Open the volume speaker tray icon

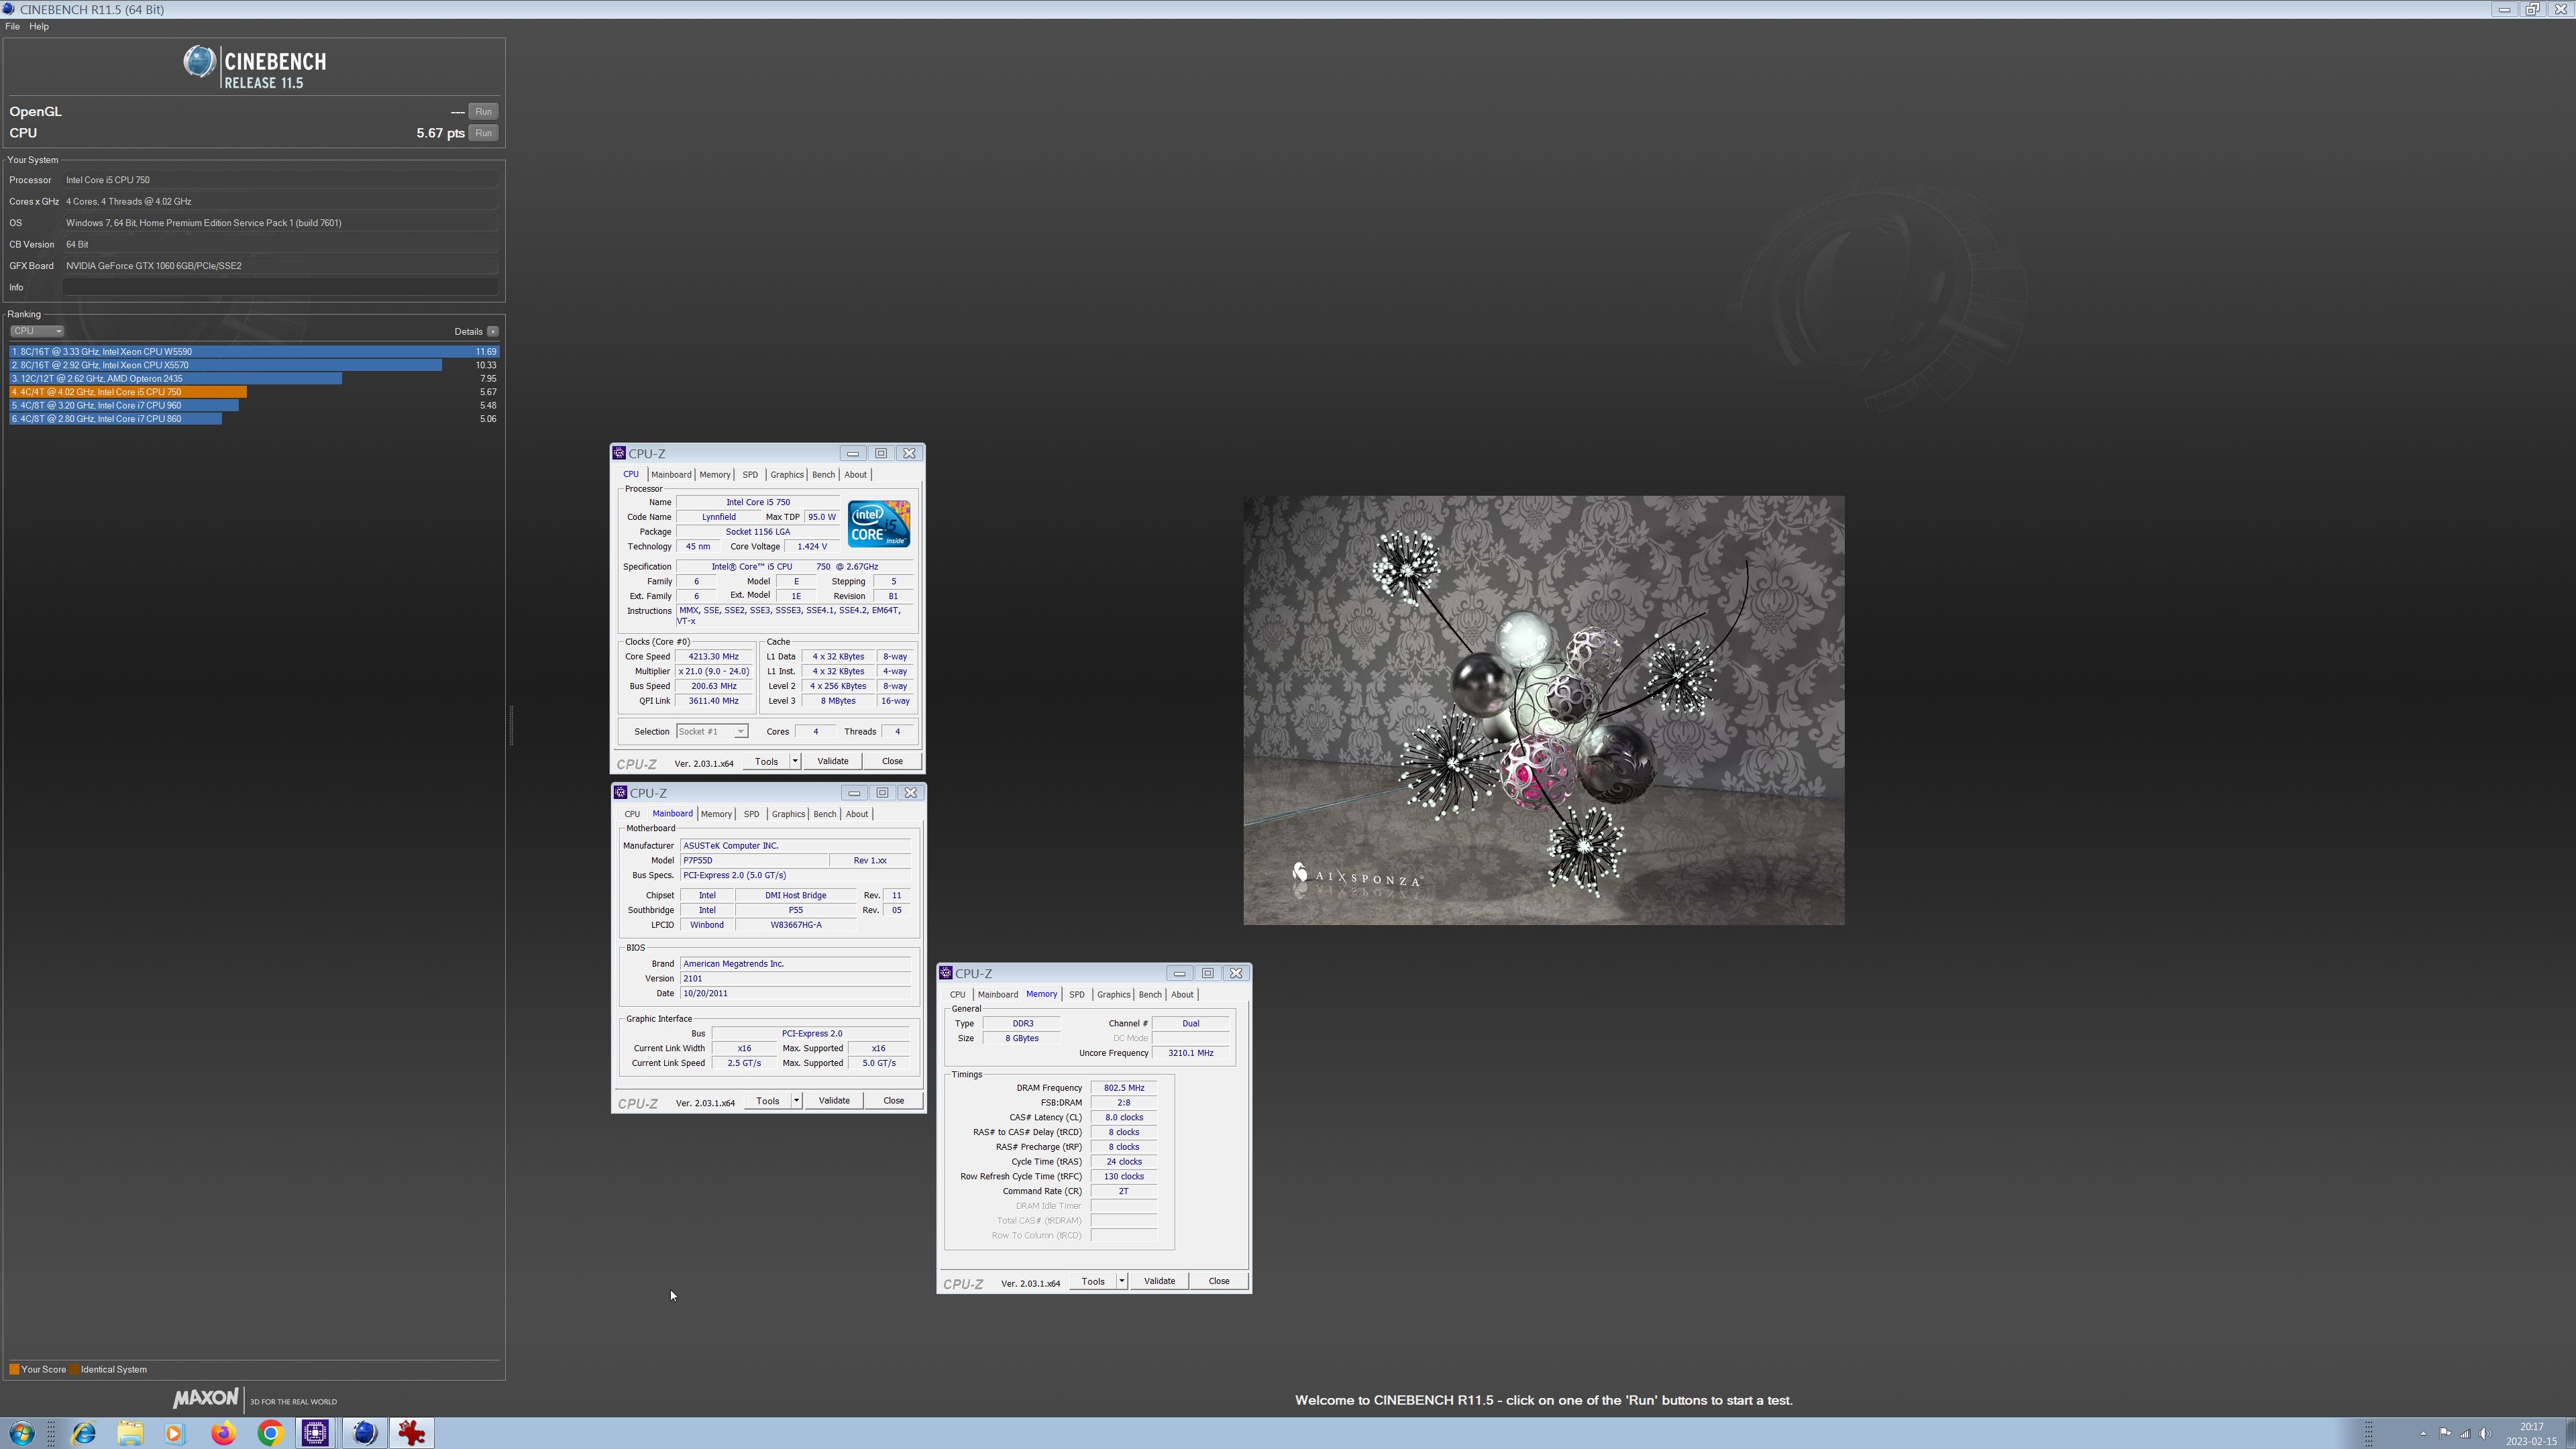point(2485,1433)
